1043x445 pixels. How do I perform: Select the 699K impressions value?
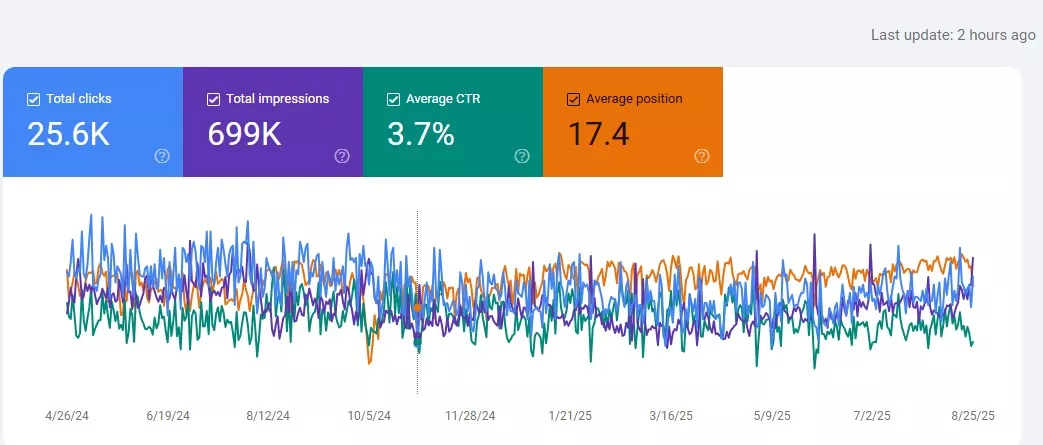[245, 134]
